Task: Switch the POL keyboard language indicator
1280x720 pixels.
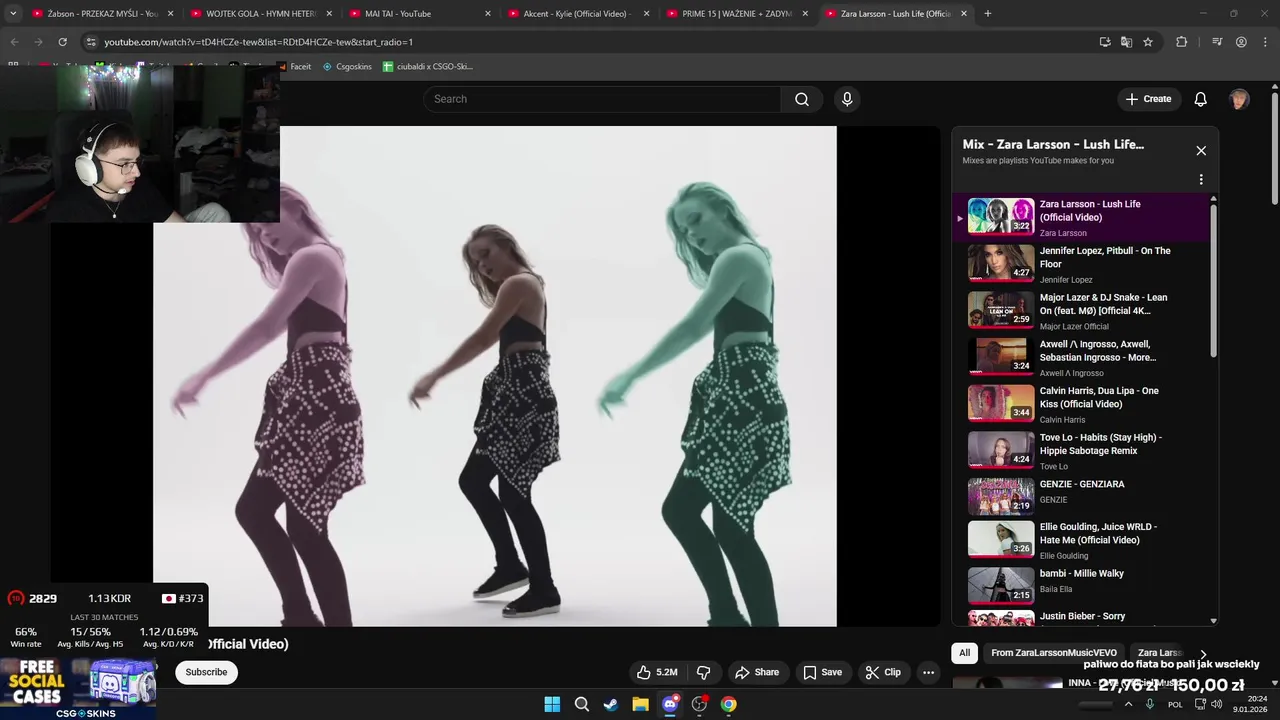Action: [1175, 704]
